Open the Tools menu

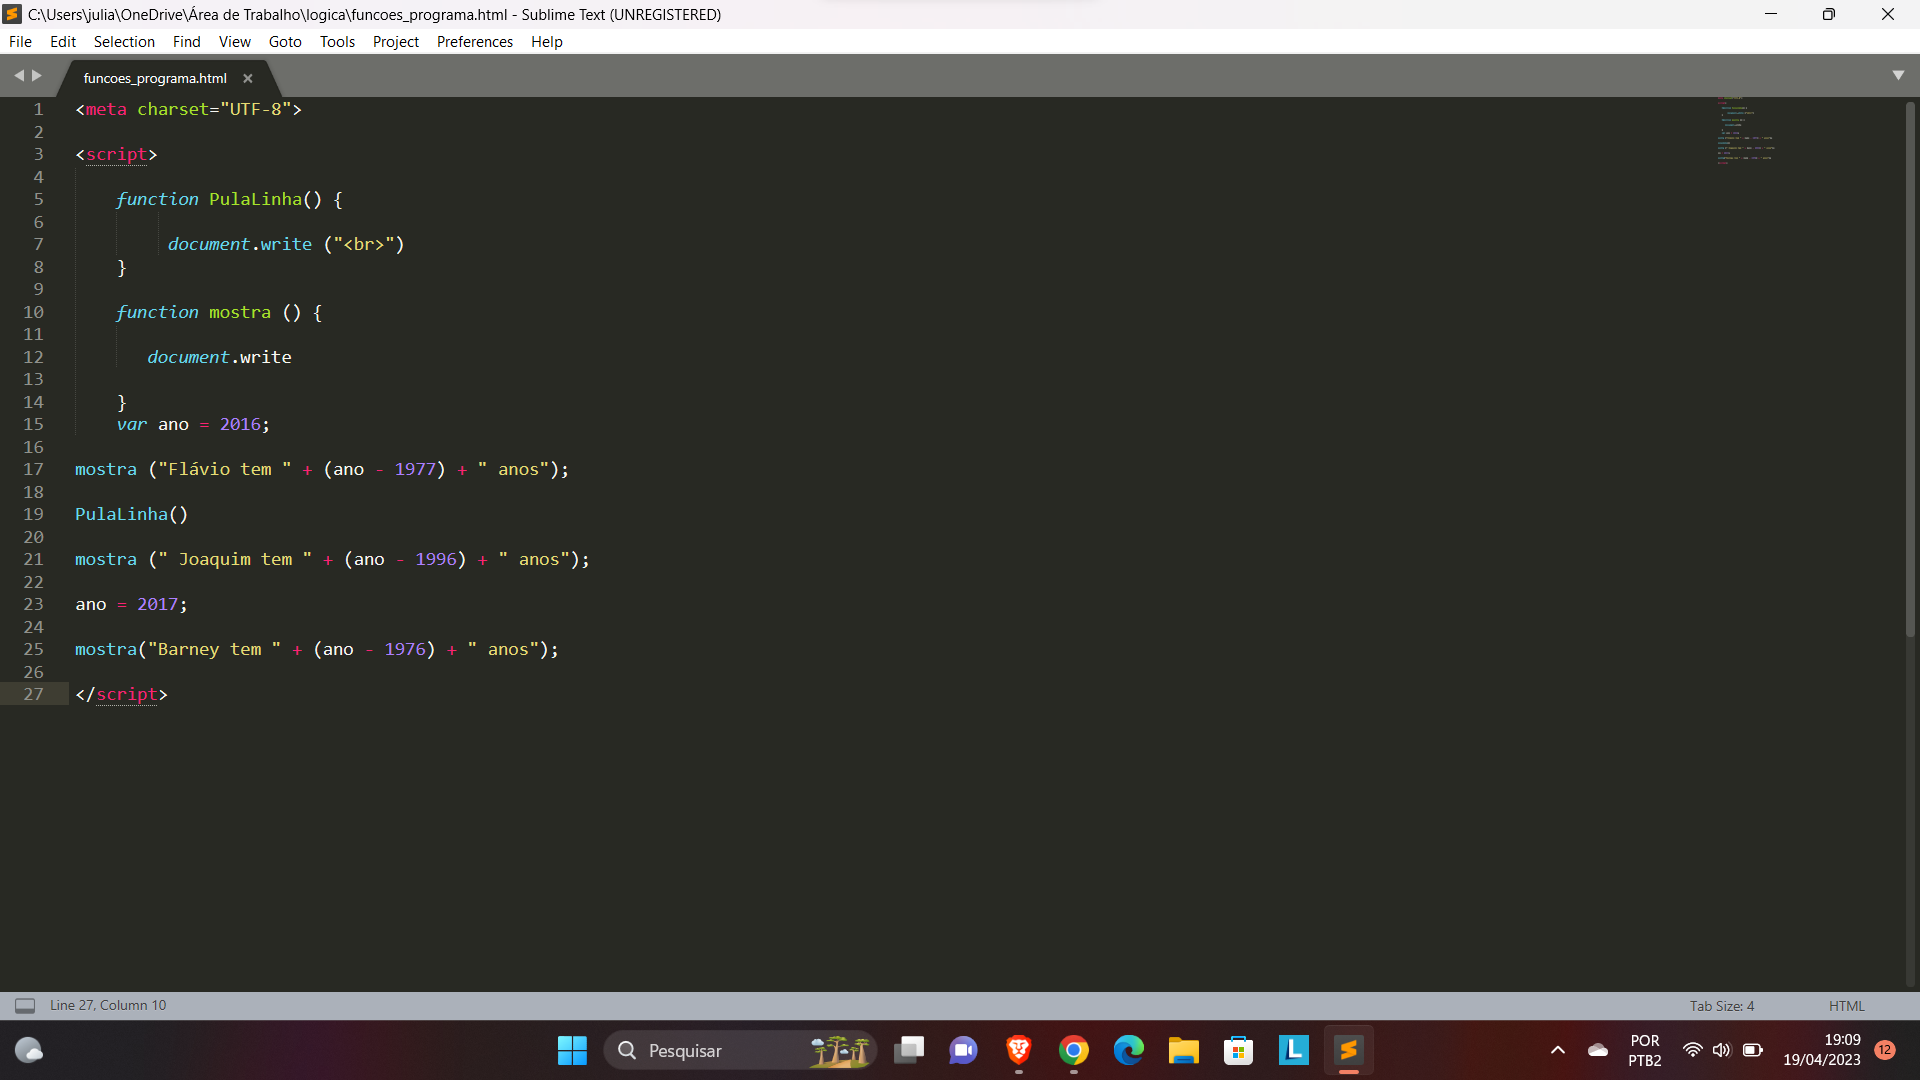[337, 42]
